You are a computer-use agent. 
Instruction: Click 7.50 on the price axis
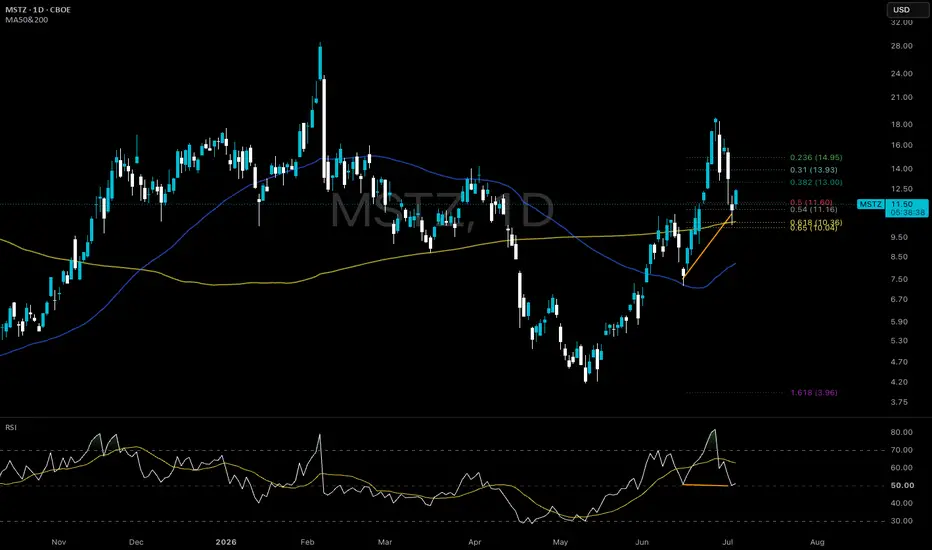pyautogui.click(x=899, y=279)
